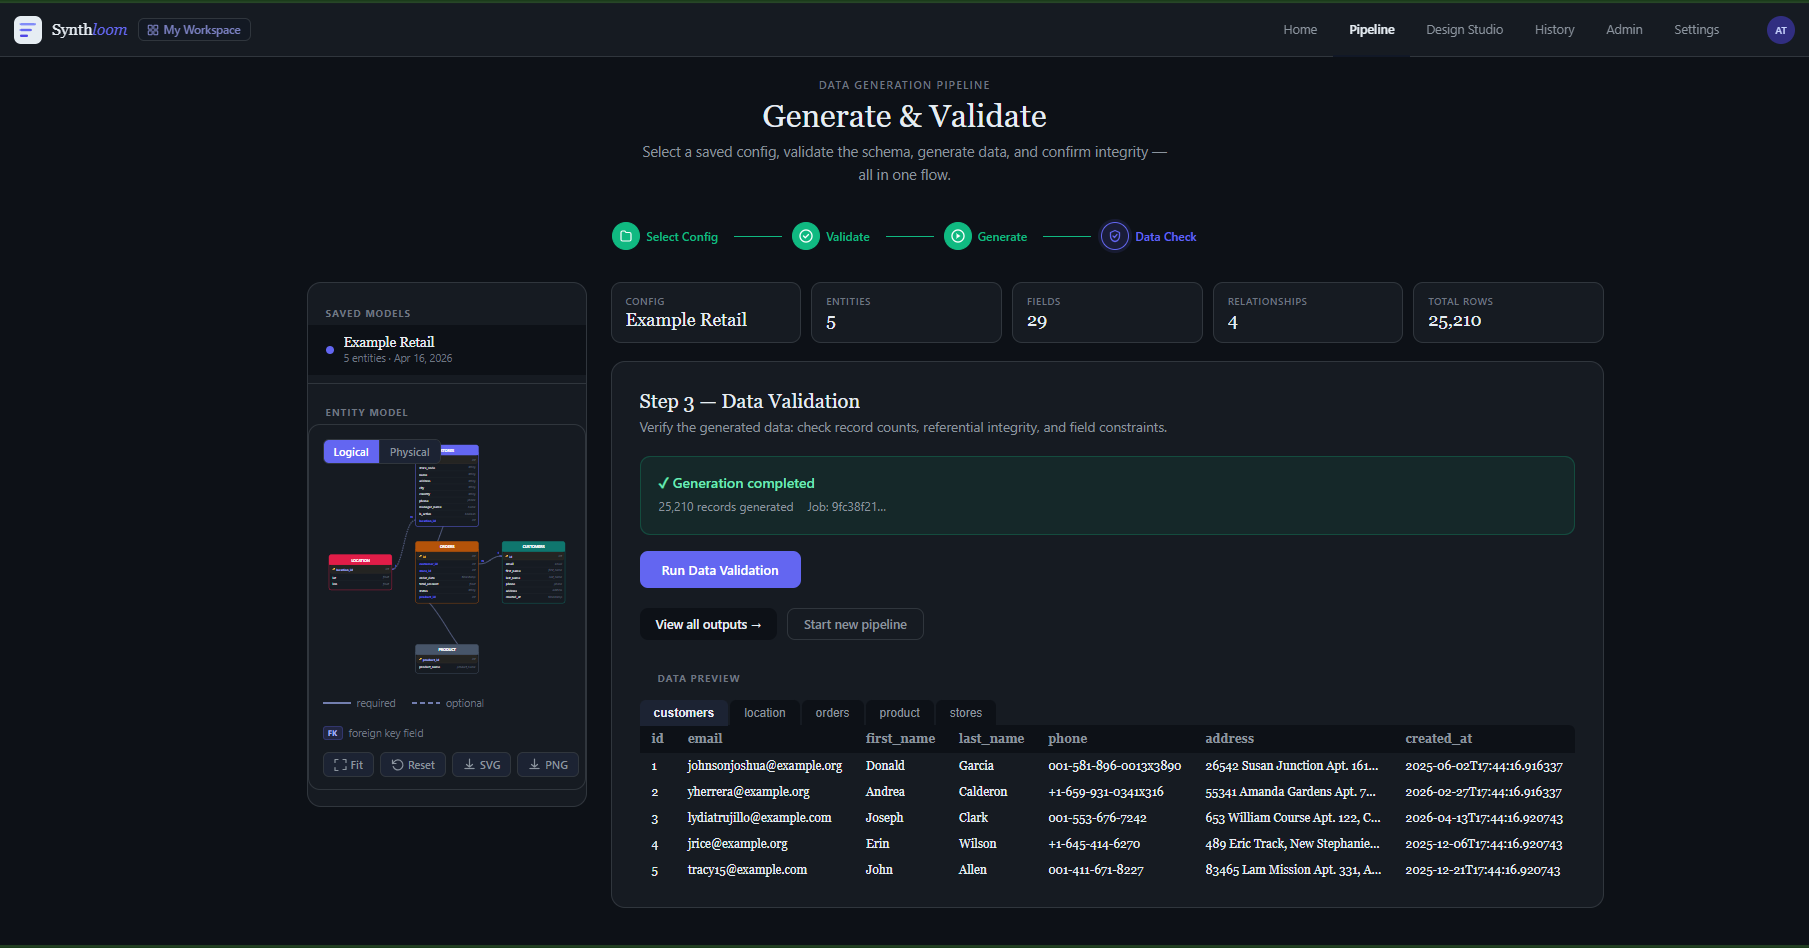Click Start new pipeline button
Image resolution: width=1809 pixels, height=948 pixels.
click(855, 624)
